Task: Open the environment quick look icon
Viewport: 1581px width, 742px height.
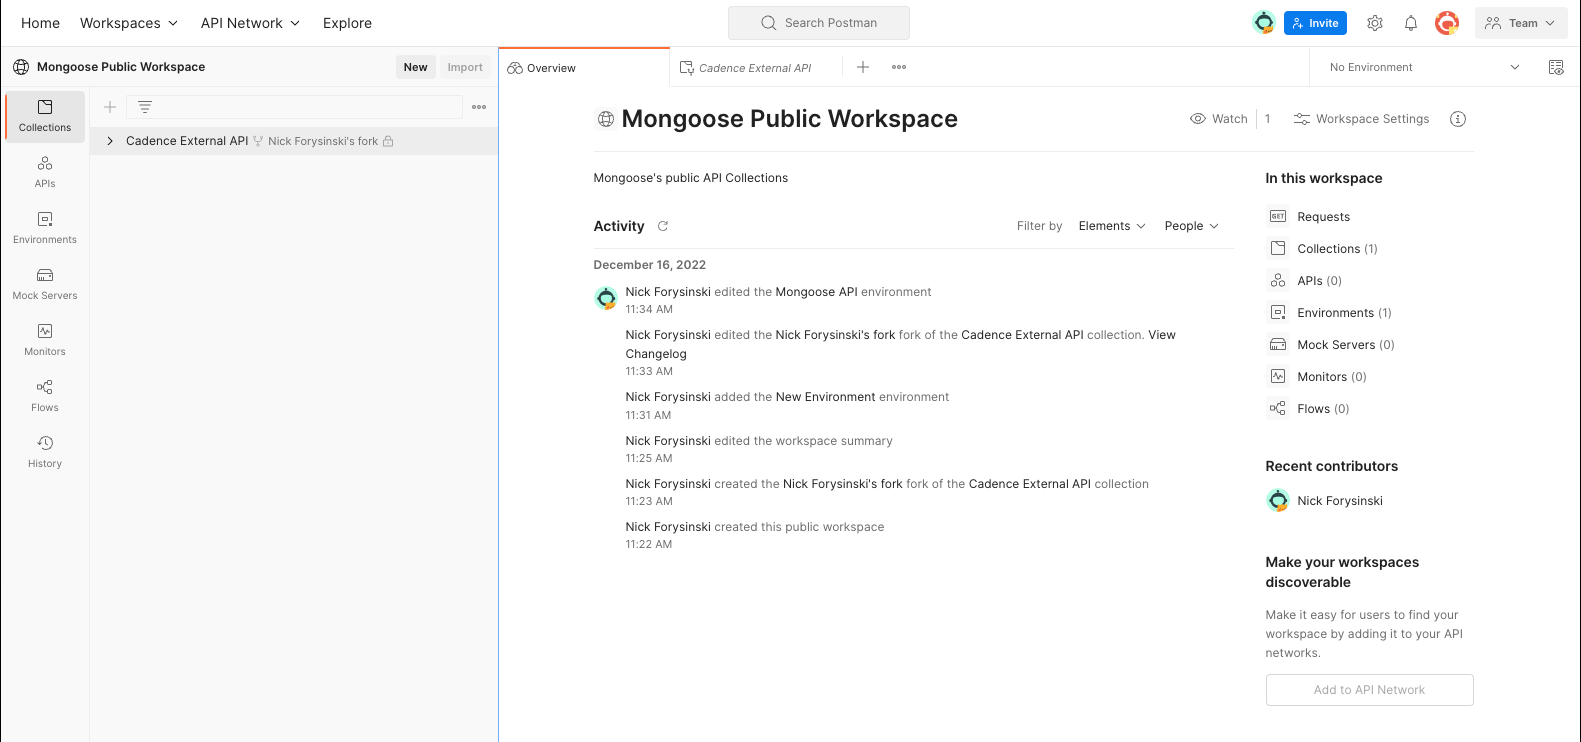Action: (x=1555, y=67)
